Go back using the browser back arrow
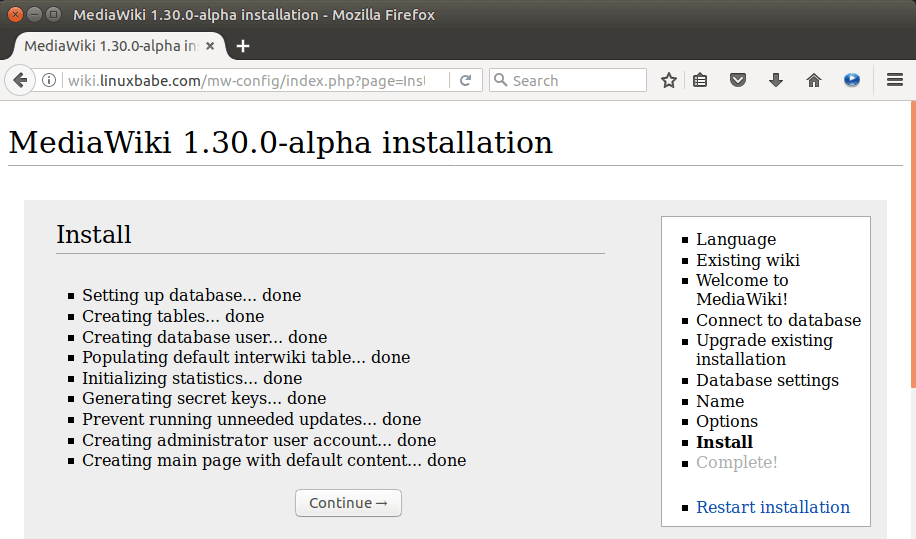Screen dimensions: 916x539 pos(19,81)
